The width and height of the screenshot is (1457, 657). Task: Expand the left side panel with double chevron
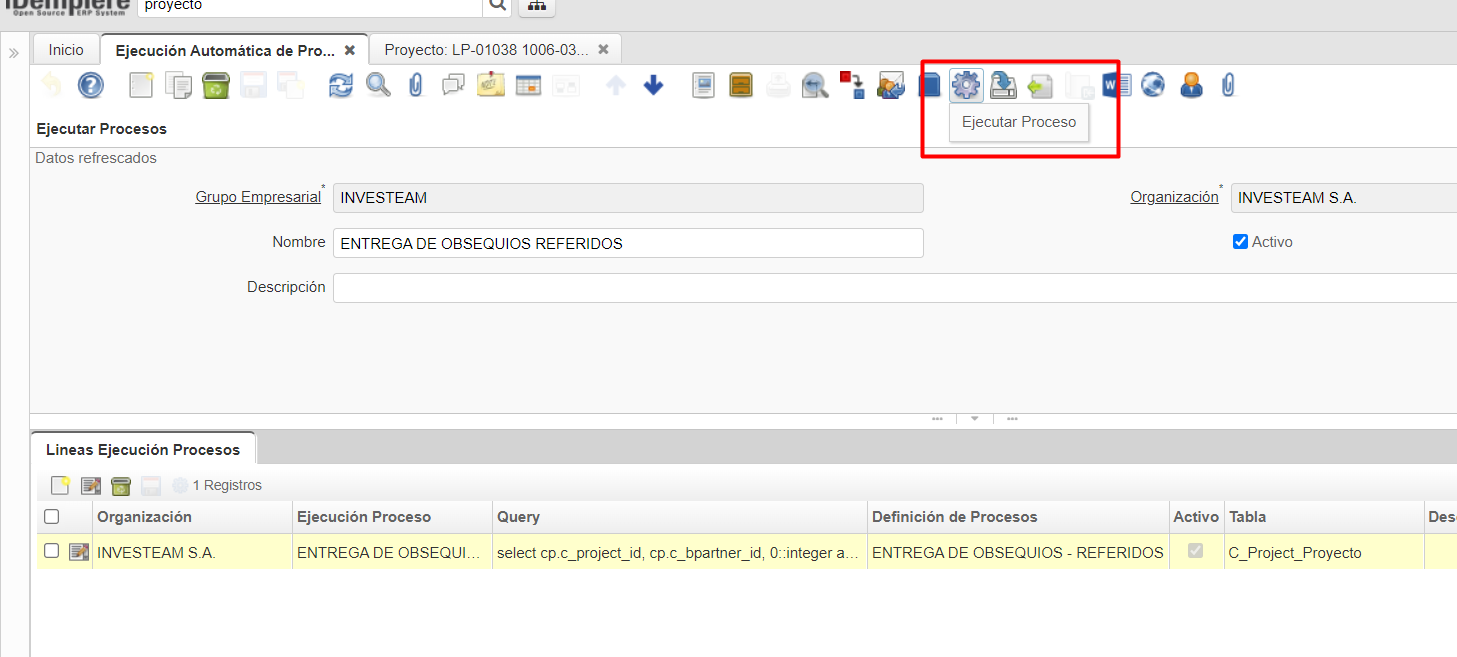click(x=14, y=53)
